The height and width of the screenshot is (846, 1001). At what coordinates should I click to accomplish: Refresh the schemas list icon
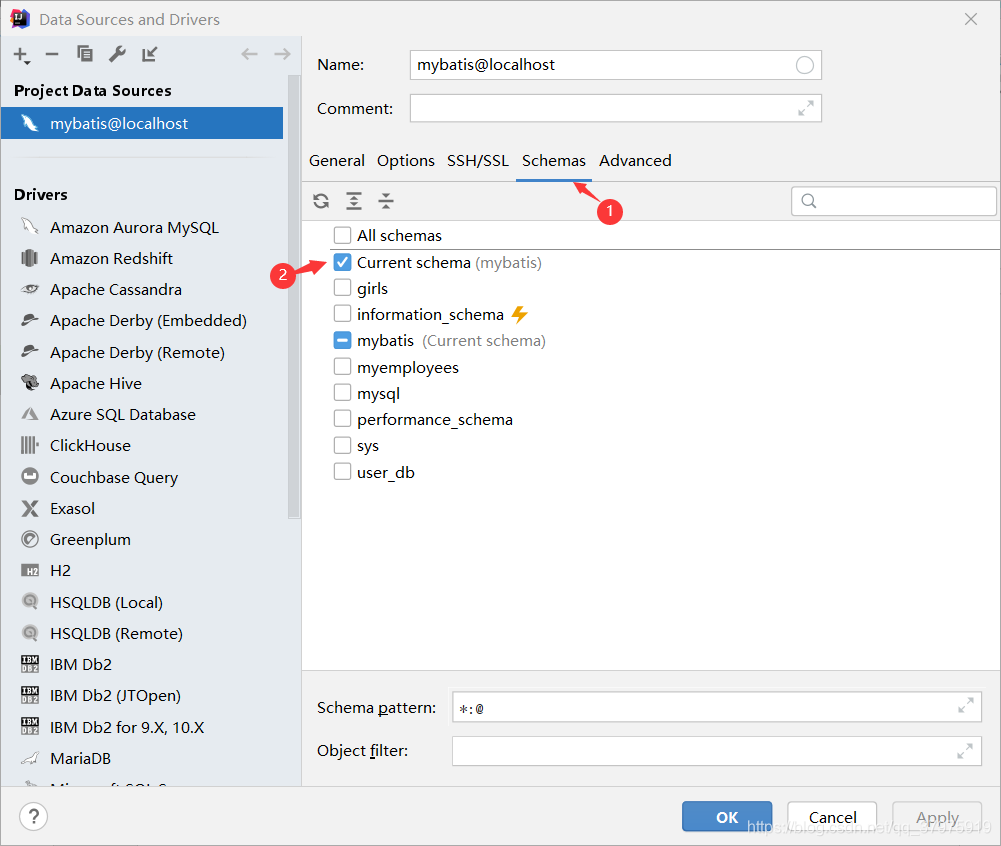click(321, 201)
